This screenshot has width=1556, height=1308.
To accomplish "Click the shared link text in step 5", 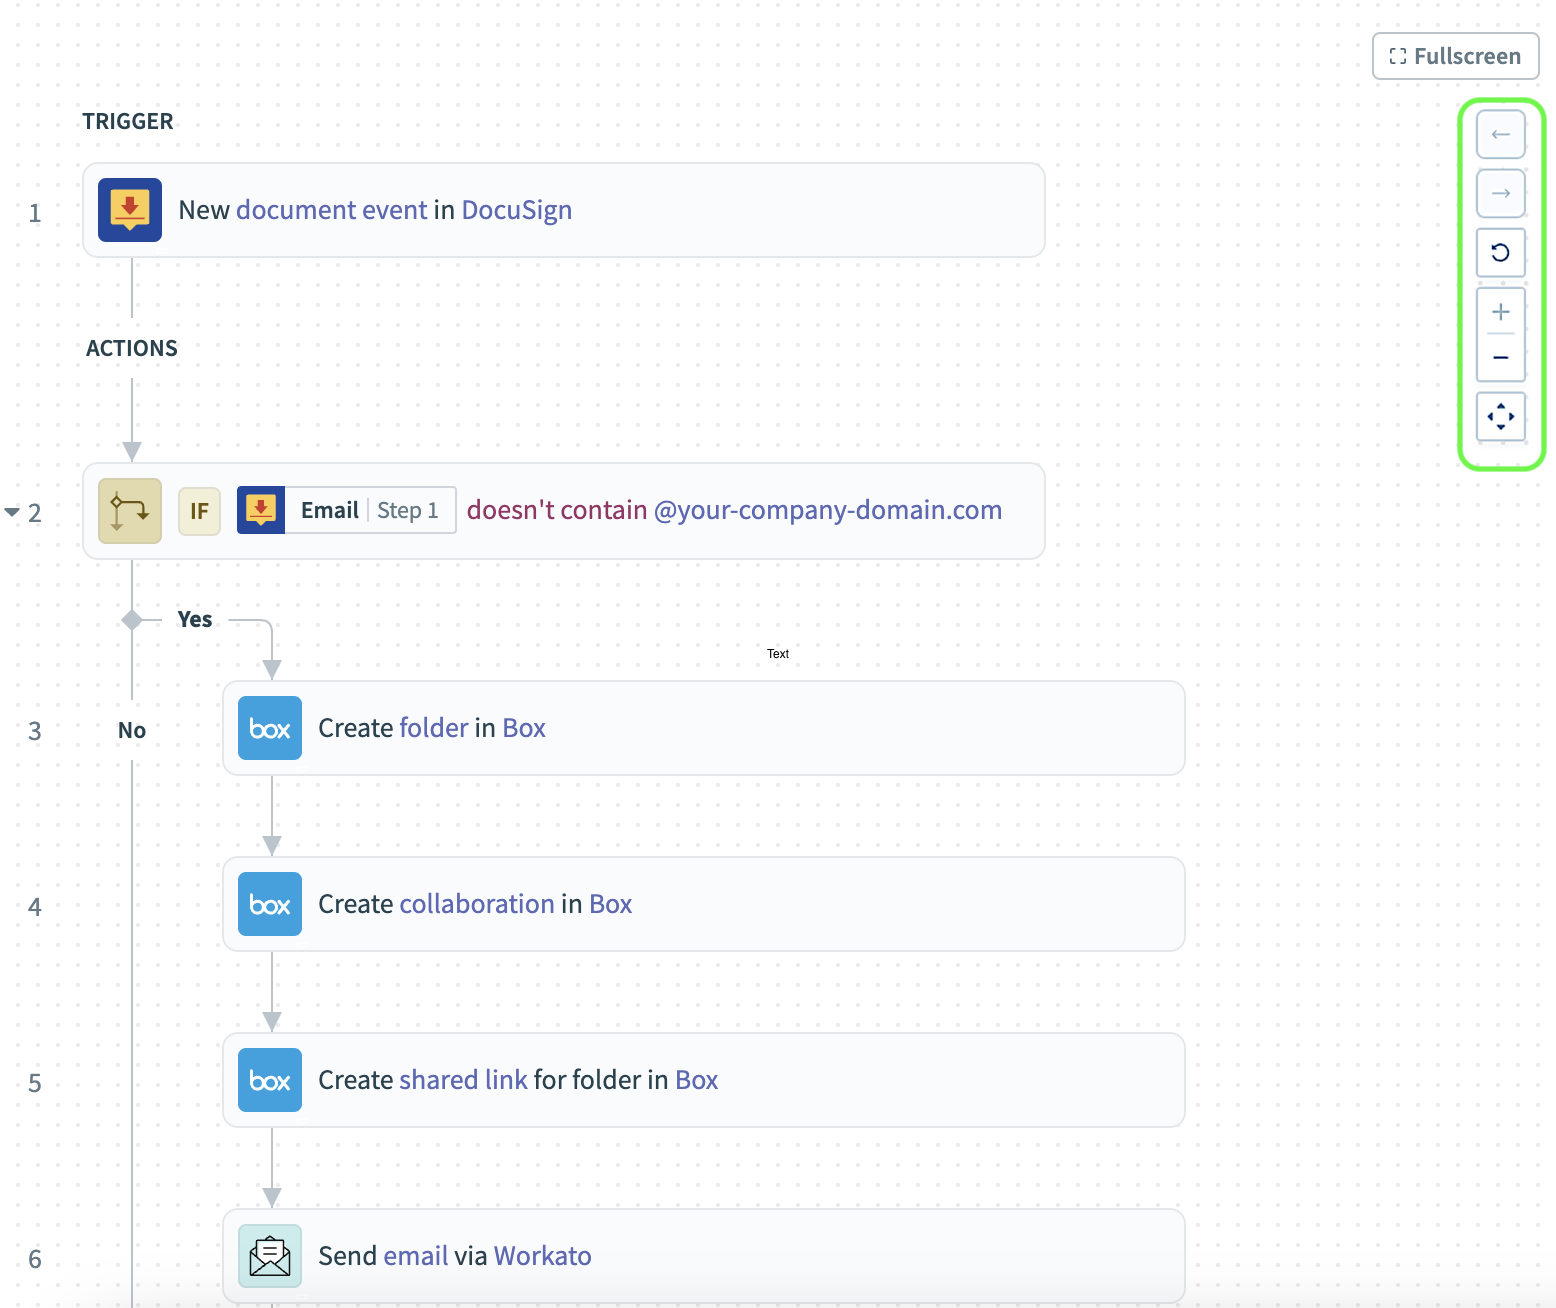I will (463, 1080).
